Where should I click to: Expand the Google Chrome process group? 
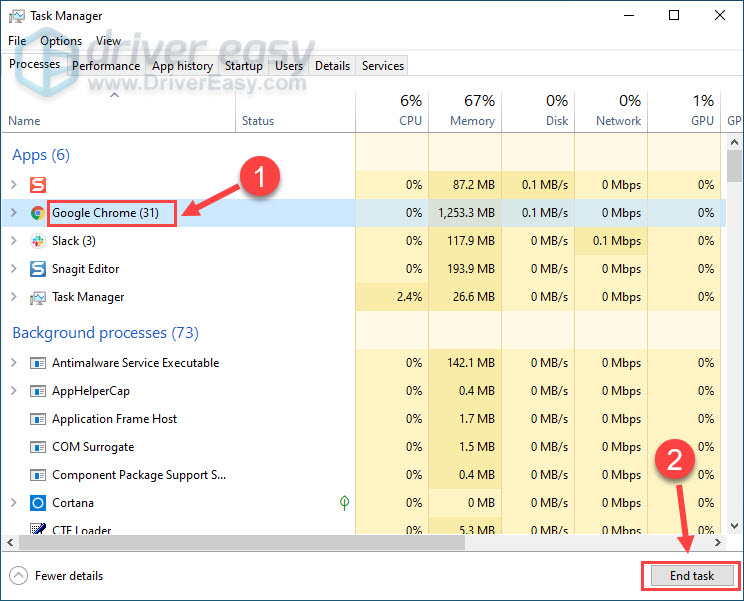tap(13, 213)
